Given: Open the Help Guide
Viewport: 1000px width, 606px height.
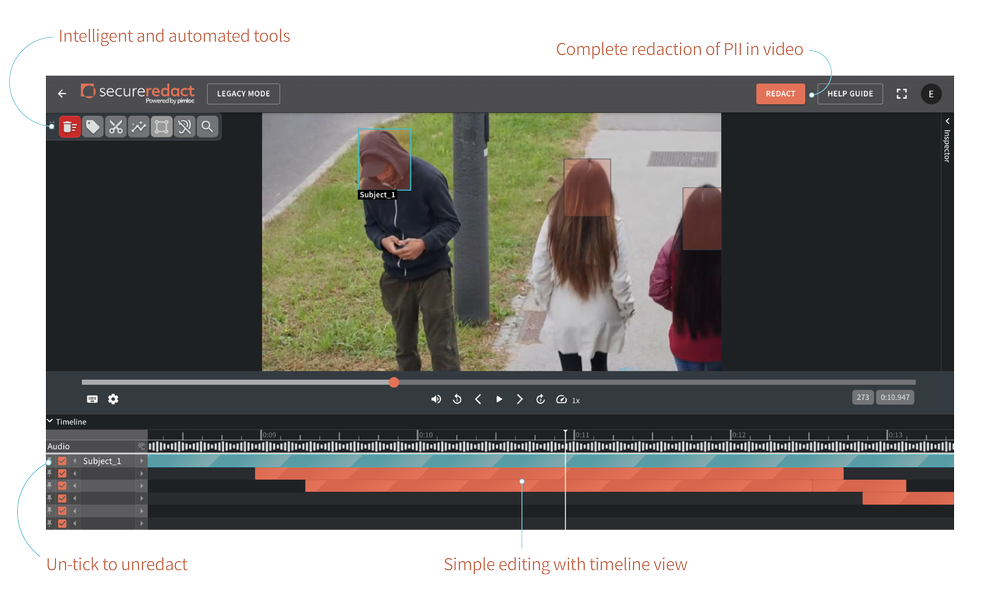Looking at the screenshot, I should pyautogui.click(x=849, y=93).
